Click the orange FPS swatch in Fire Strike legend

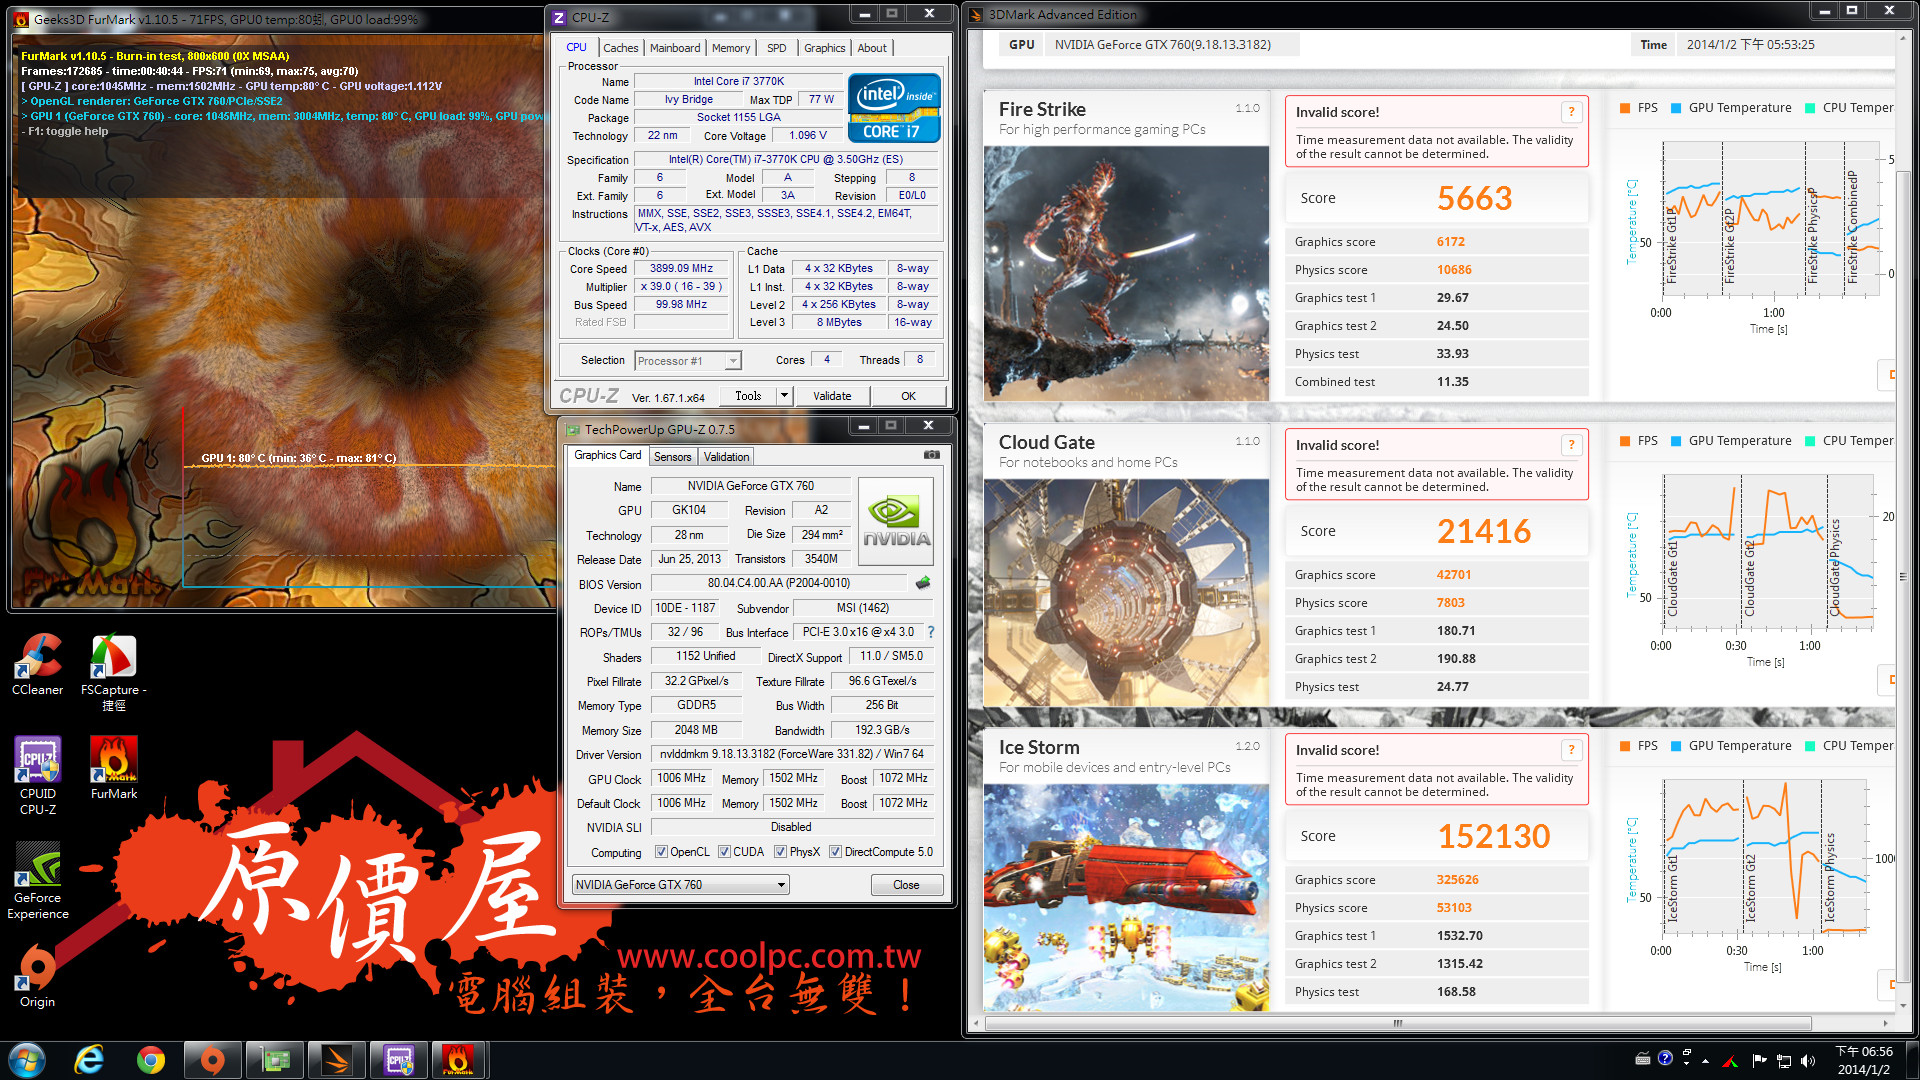tap(1625, 108)
